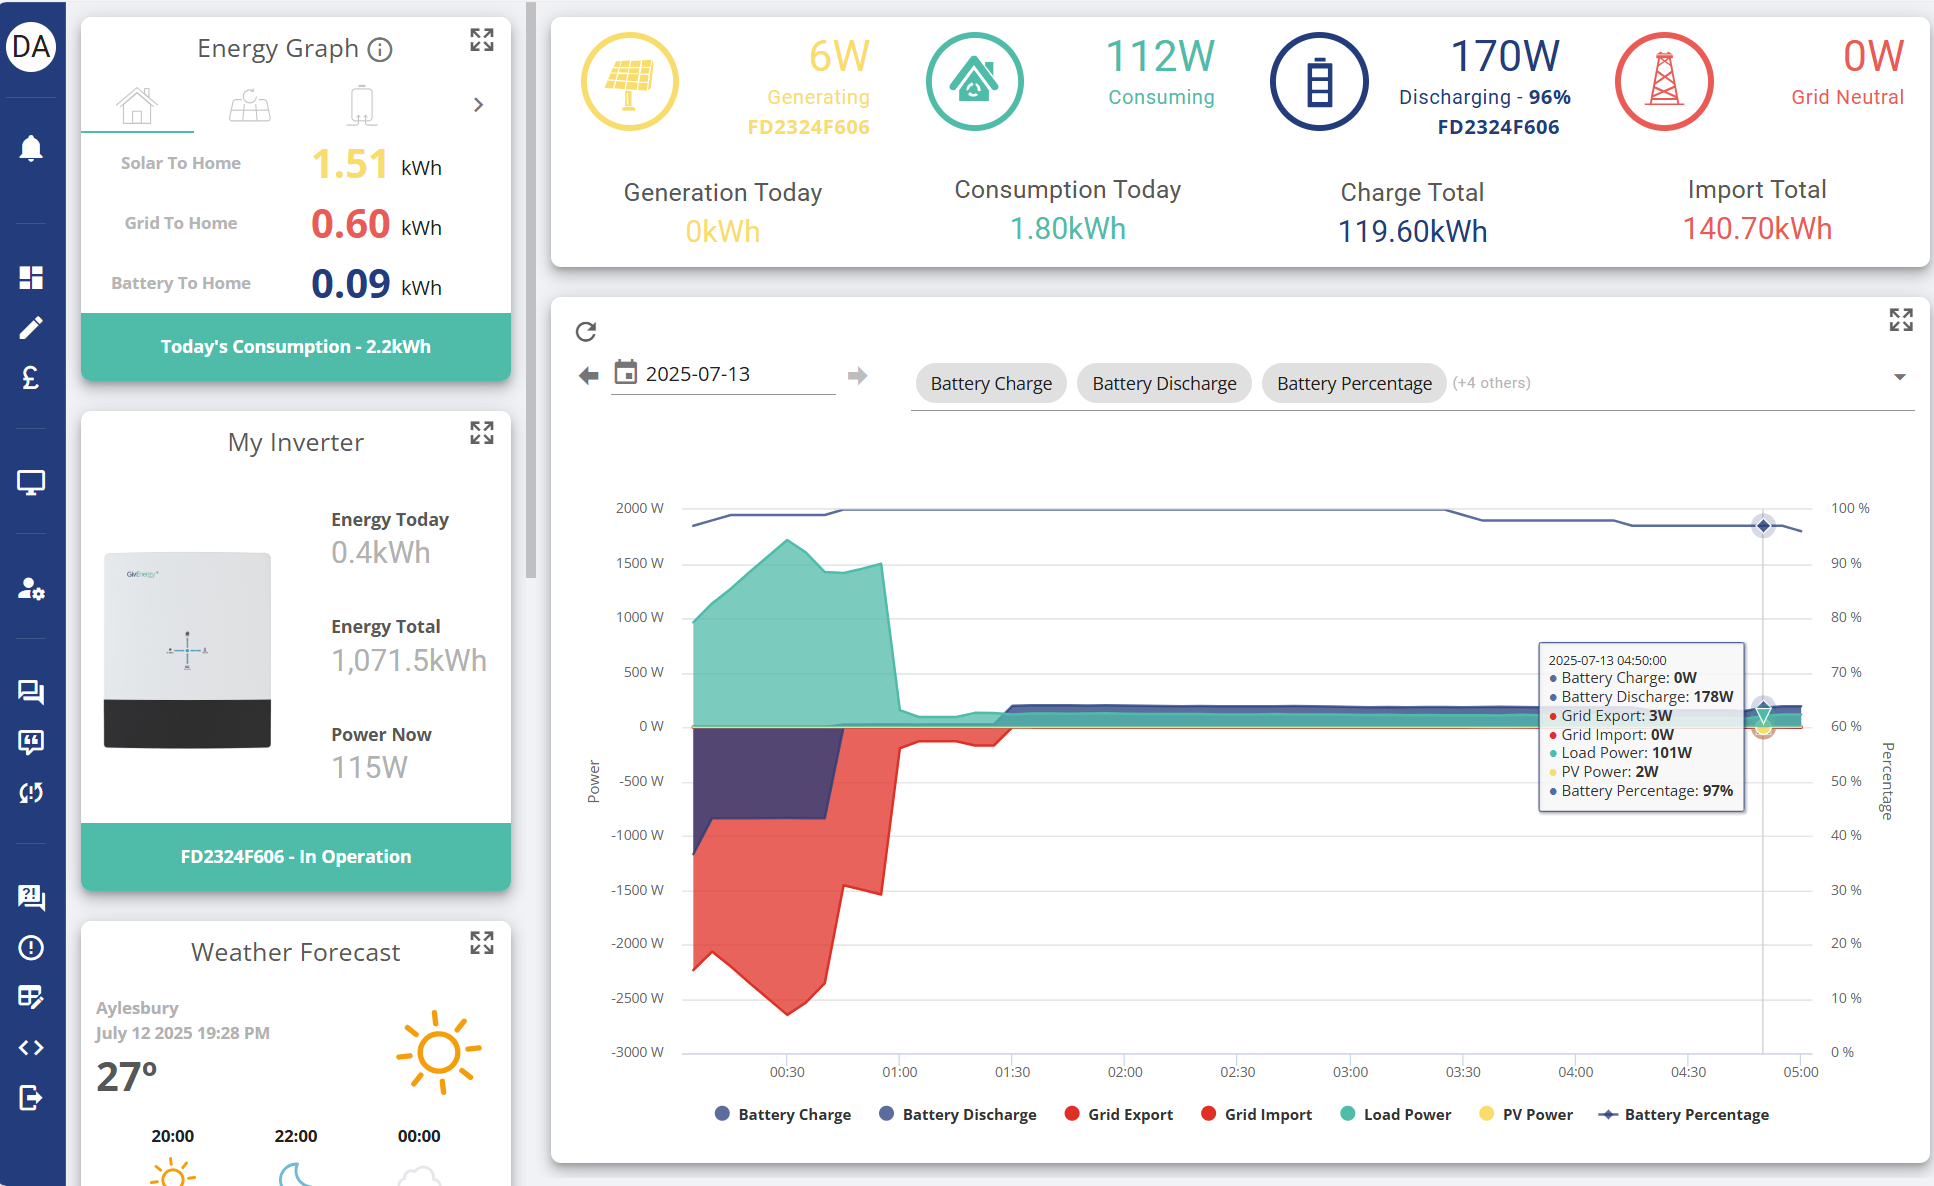Open the monitor display icon in sidebar
The width and height of the screenshot is (1934, 1186).
pos(31,483)
